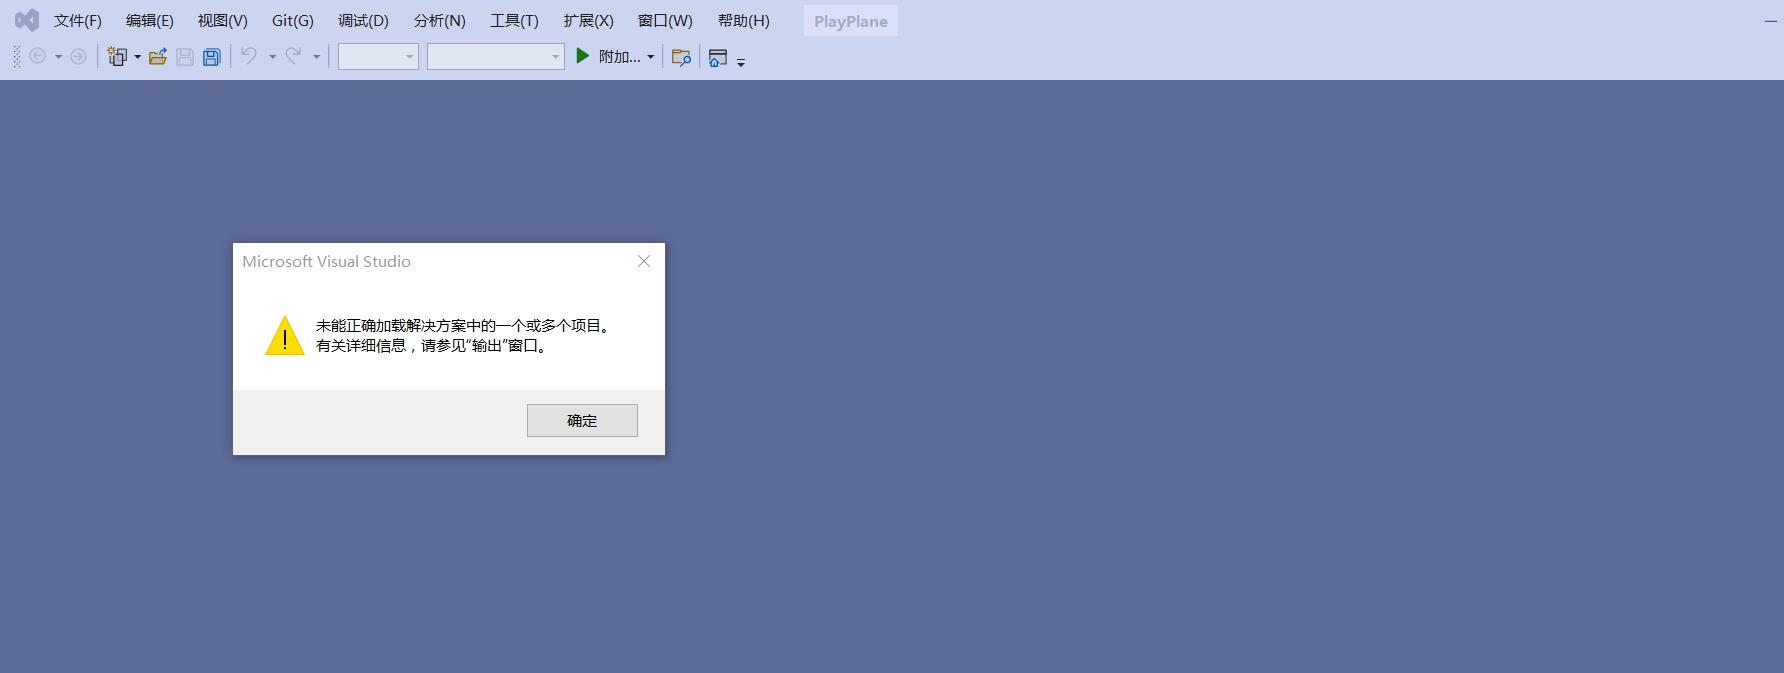Image resolution: width=1784 pixels, height=673 pixels.
Task: Open the Git(G) menu
Action: pos(293,21)
